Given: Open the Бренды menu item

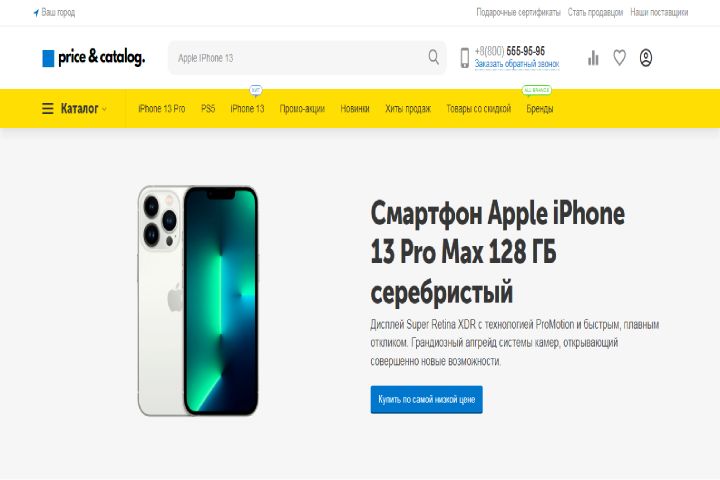Looking at the screenshot, I should click(540, 109).
